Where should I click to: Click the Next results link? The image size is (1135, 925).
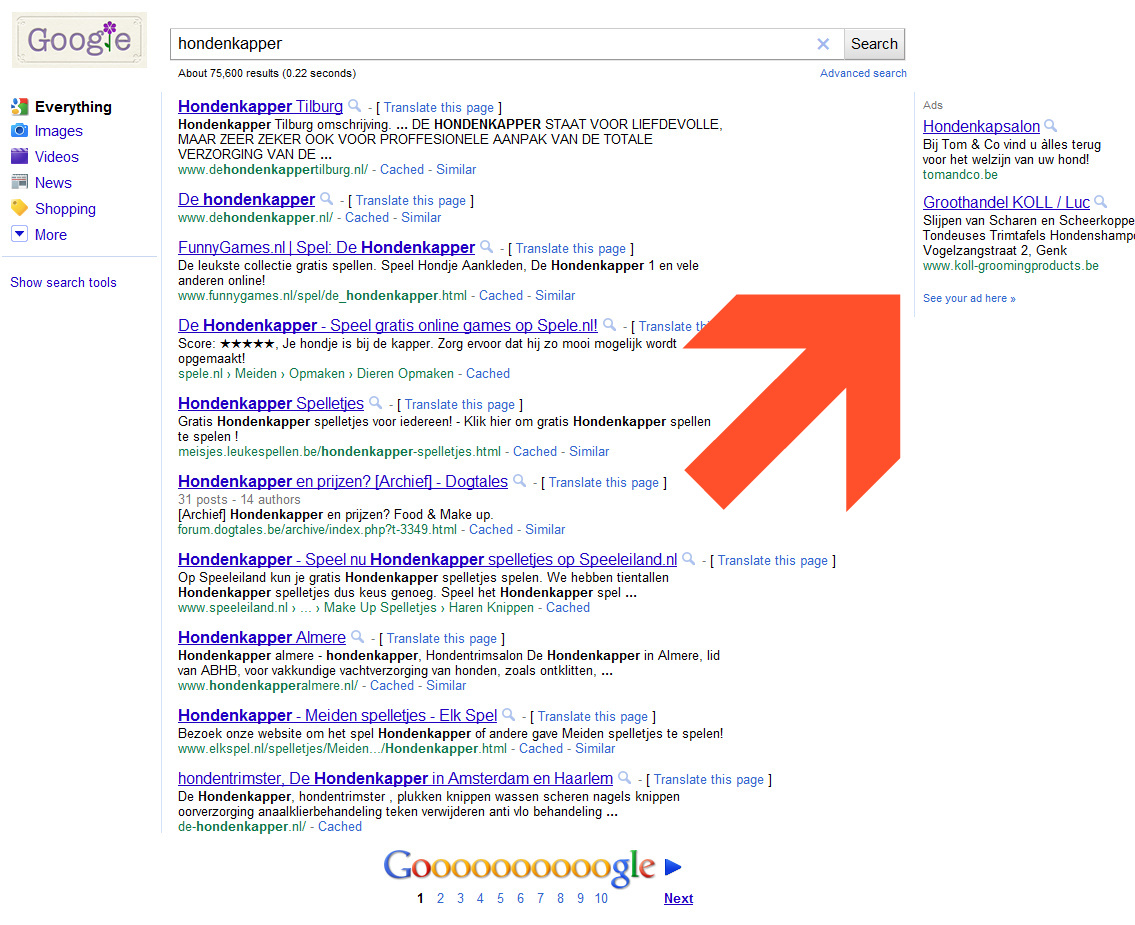[678, 898]
